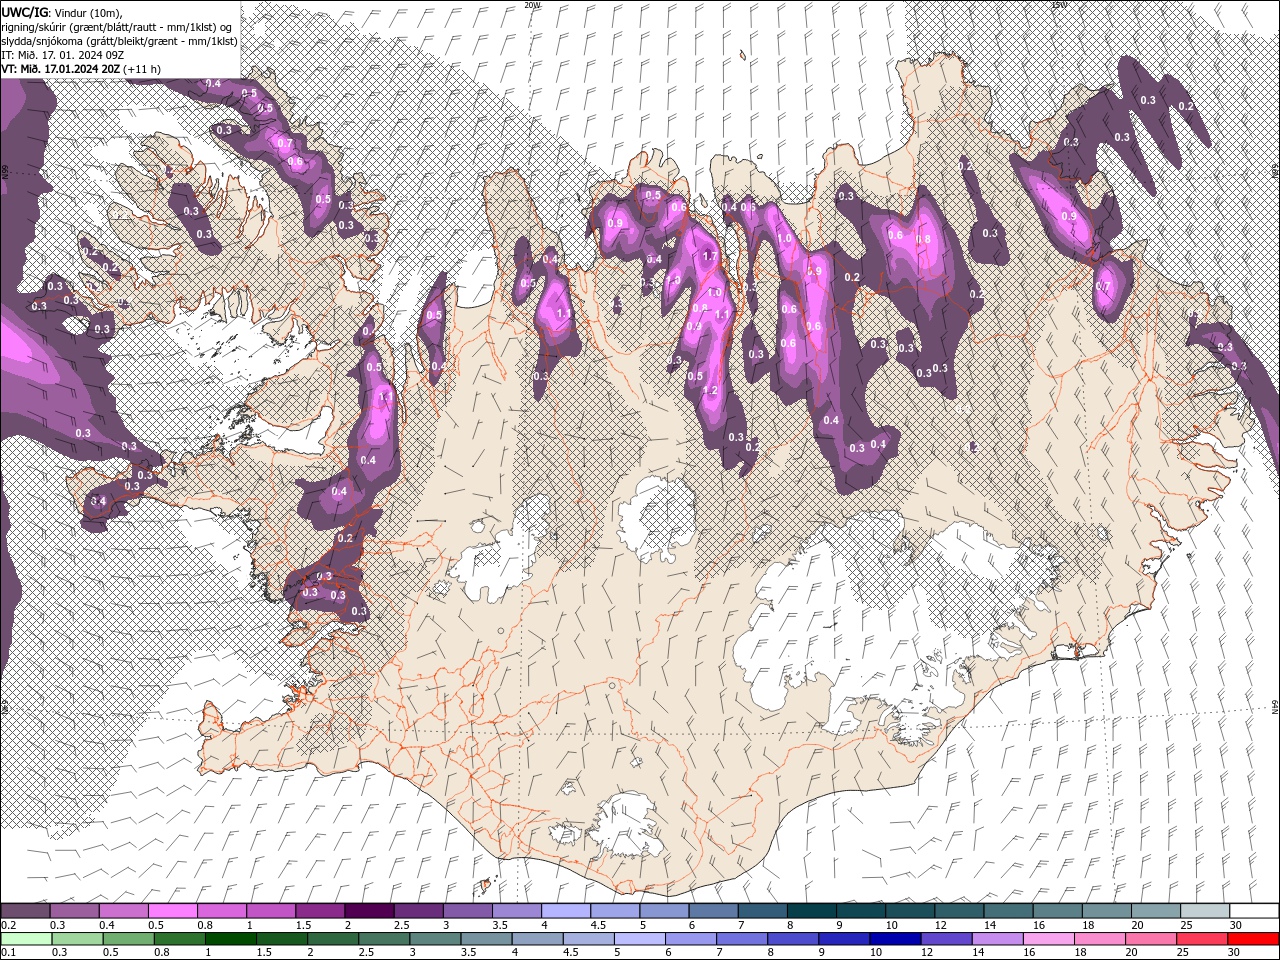Click the first upper-legend swatch labeled 0.2
The height and width of the screenshot is (960, 1280).
click(25, 911)
